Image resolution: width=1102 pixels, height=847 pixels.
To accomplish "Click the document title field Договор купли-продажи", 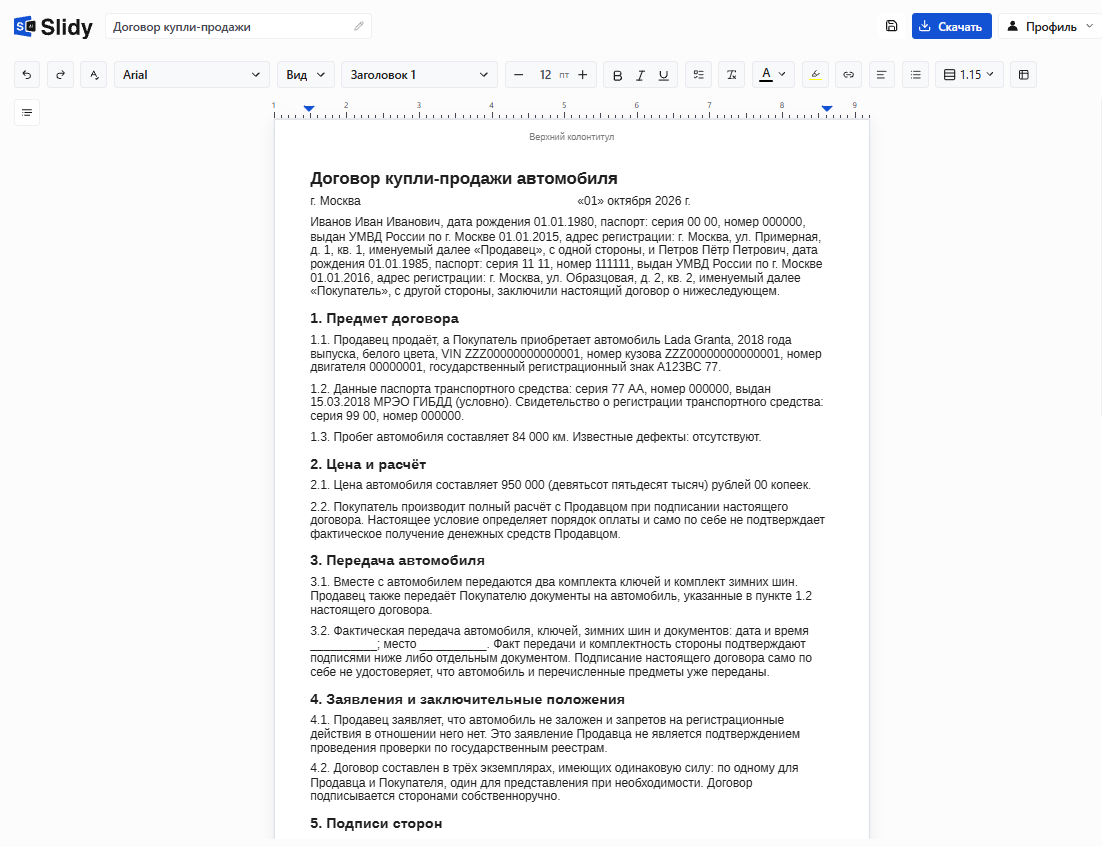I will coord(238,27).
